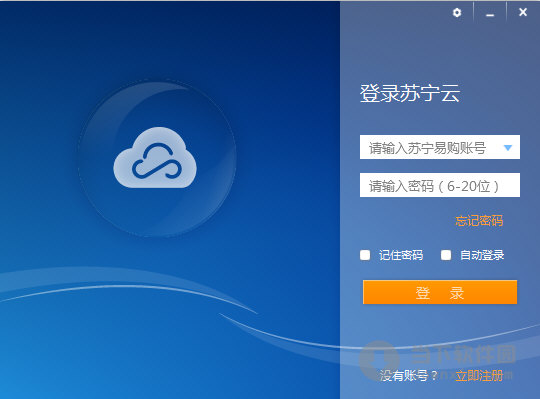Open the 立即注册 register link
The width and height of the screenshot is (540, 399).
coord(479,376)
